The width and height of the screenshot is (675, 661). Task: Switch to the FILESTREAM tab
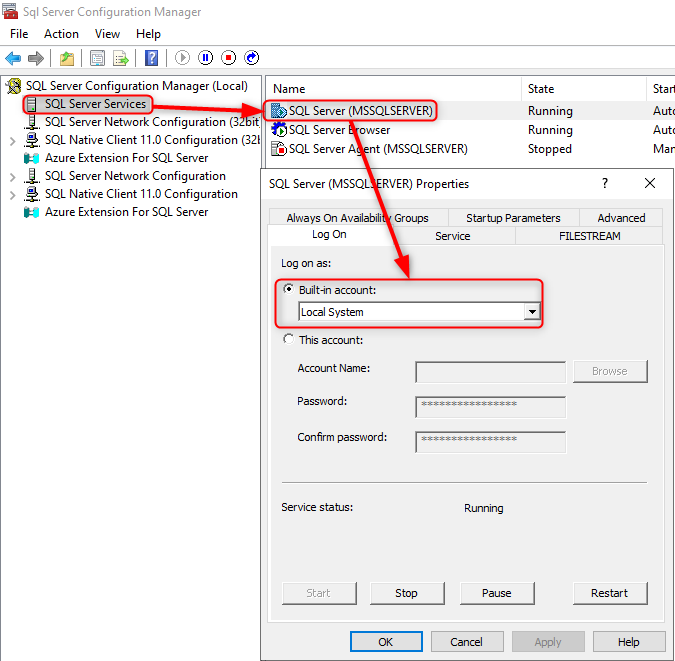point(589,236)
